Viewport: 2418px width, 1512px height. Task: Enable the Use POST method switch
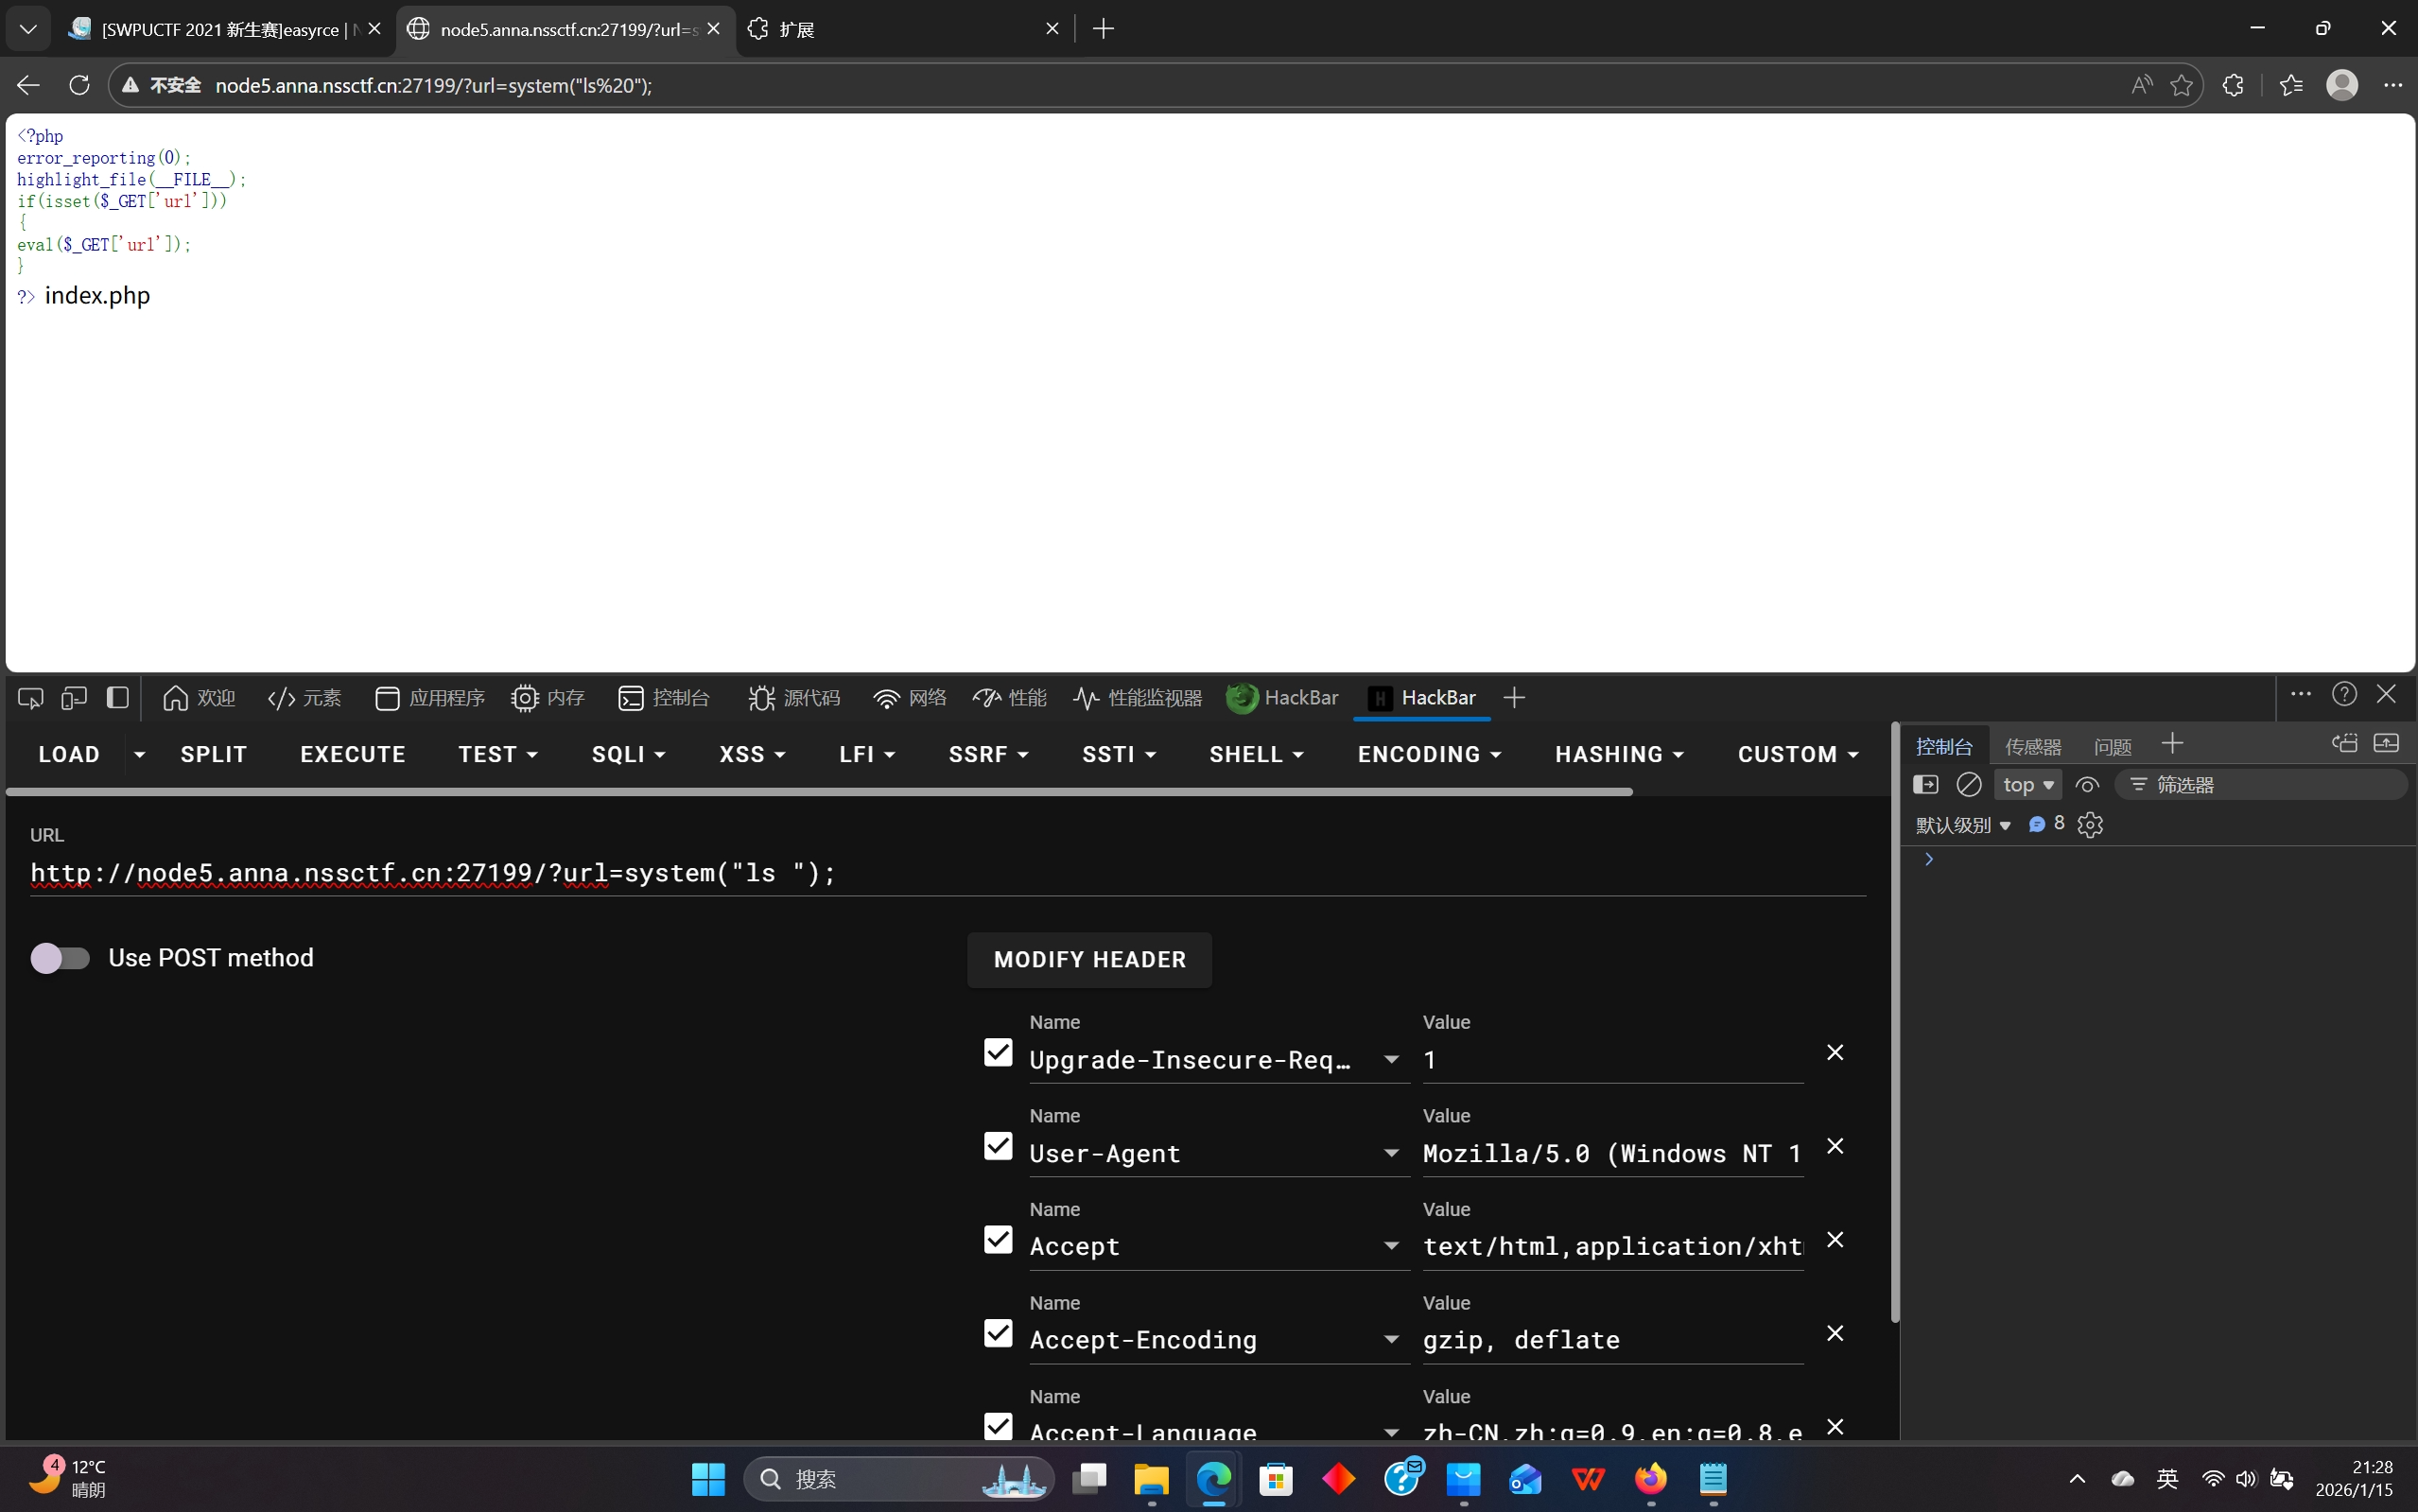pyautogui.click(x=60, y=958)
